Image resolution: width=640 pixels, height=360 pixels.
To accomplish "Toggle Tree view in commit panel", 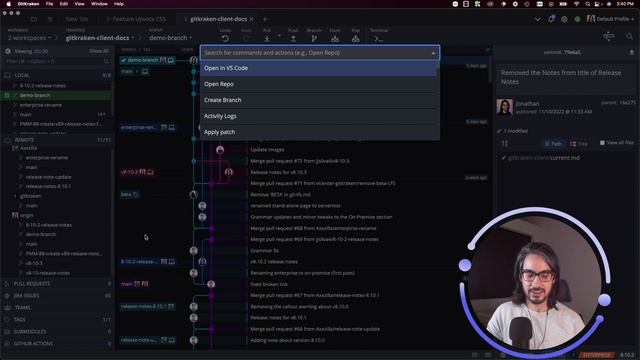I will [579, 144].
